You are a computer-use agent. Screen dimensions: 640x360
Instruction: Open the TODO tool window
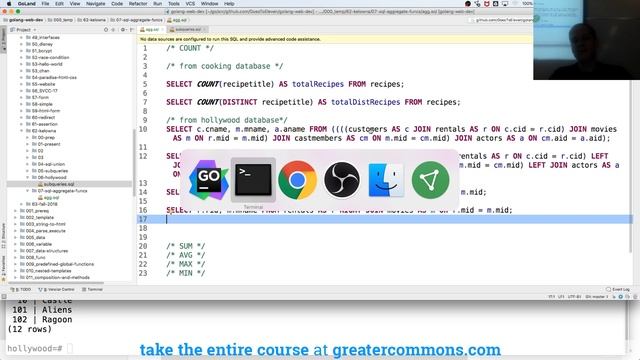pyautogui.click(x=22, y=289)
